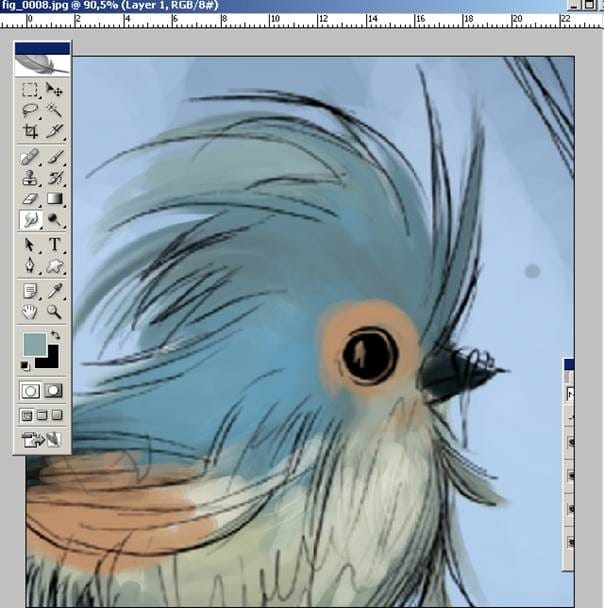Open the foreground color swatch
This screenshot has width=604, height=608.
(x=34, y=345)
